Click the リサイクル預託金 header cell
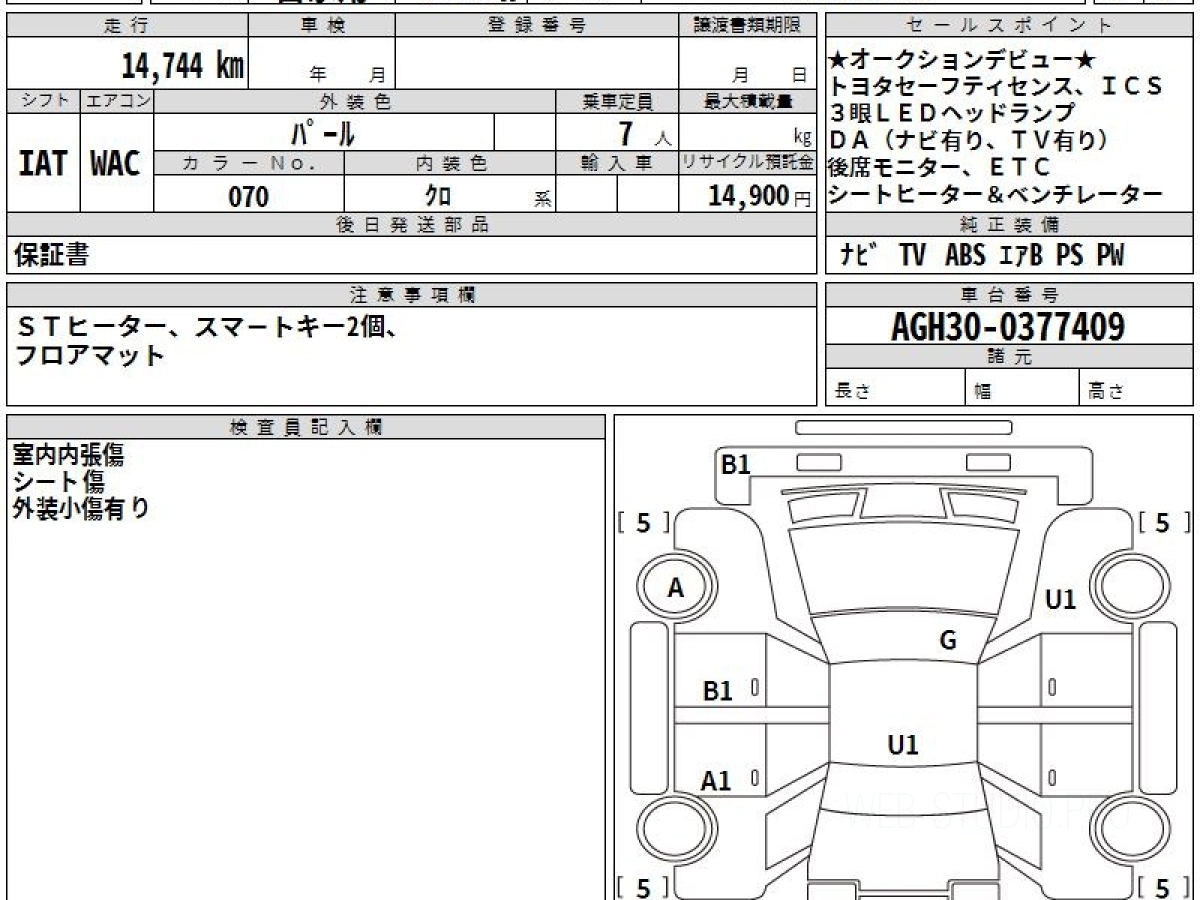The height and width of the screenshot is (900, 1200). [747, 163]
